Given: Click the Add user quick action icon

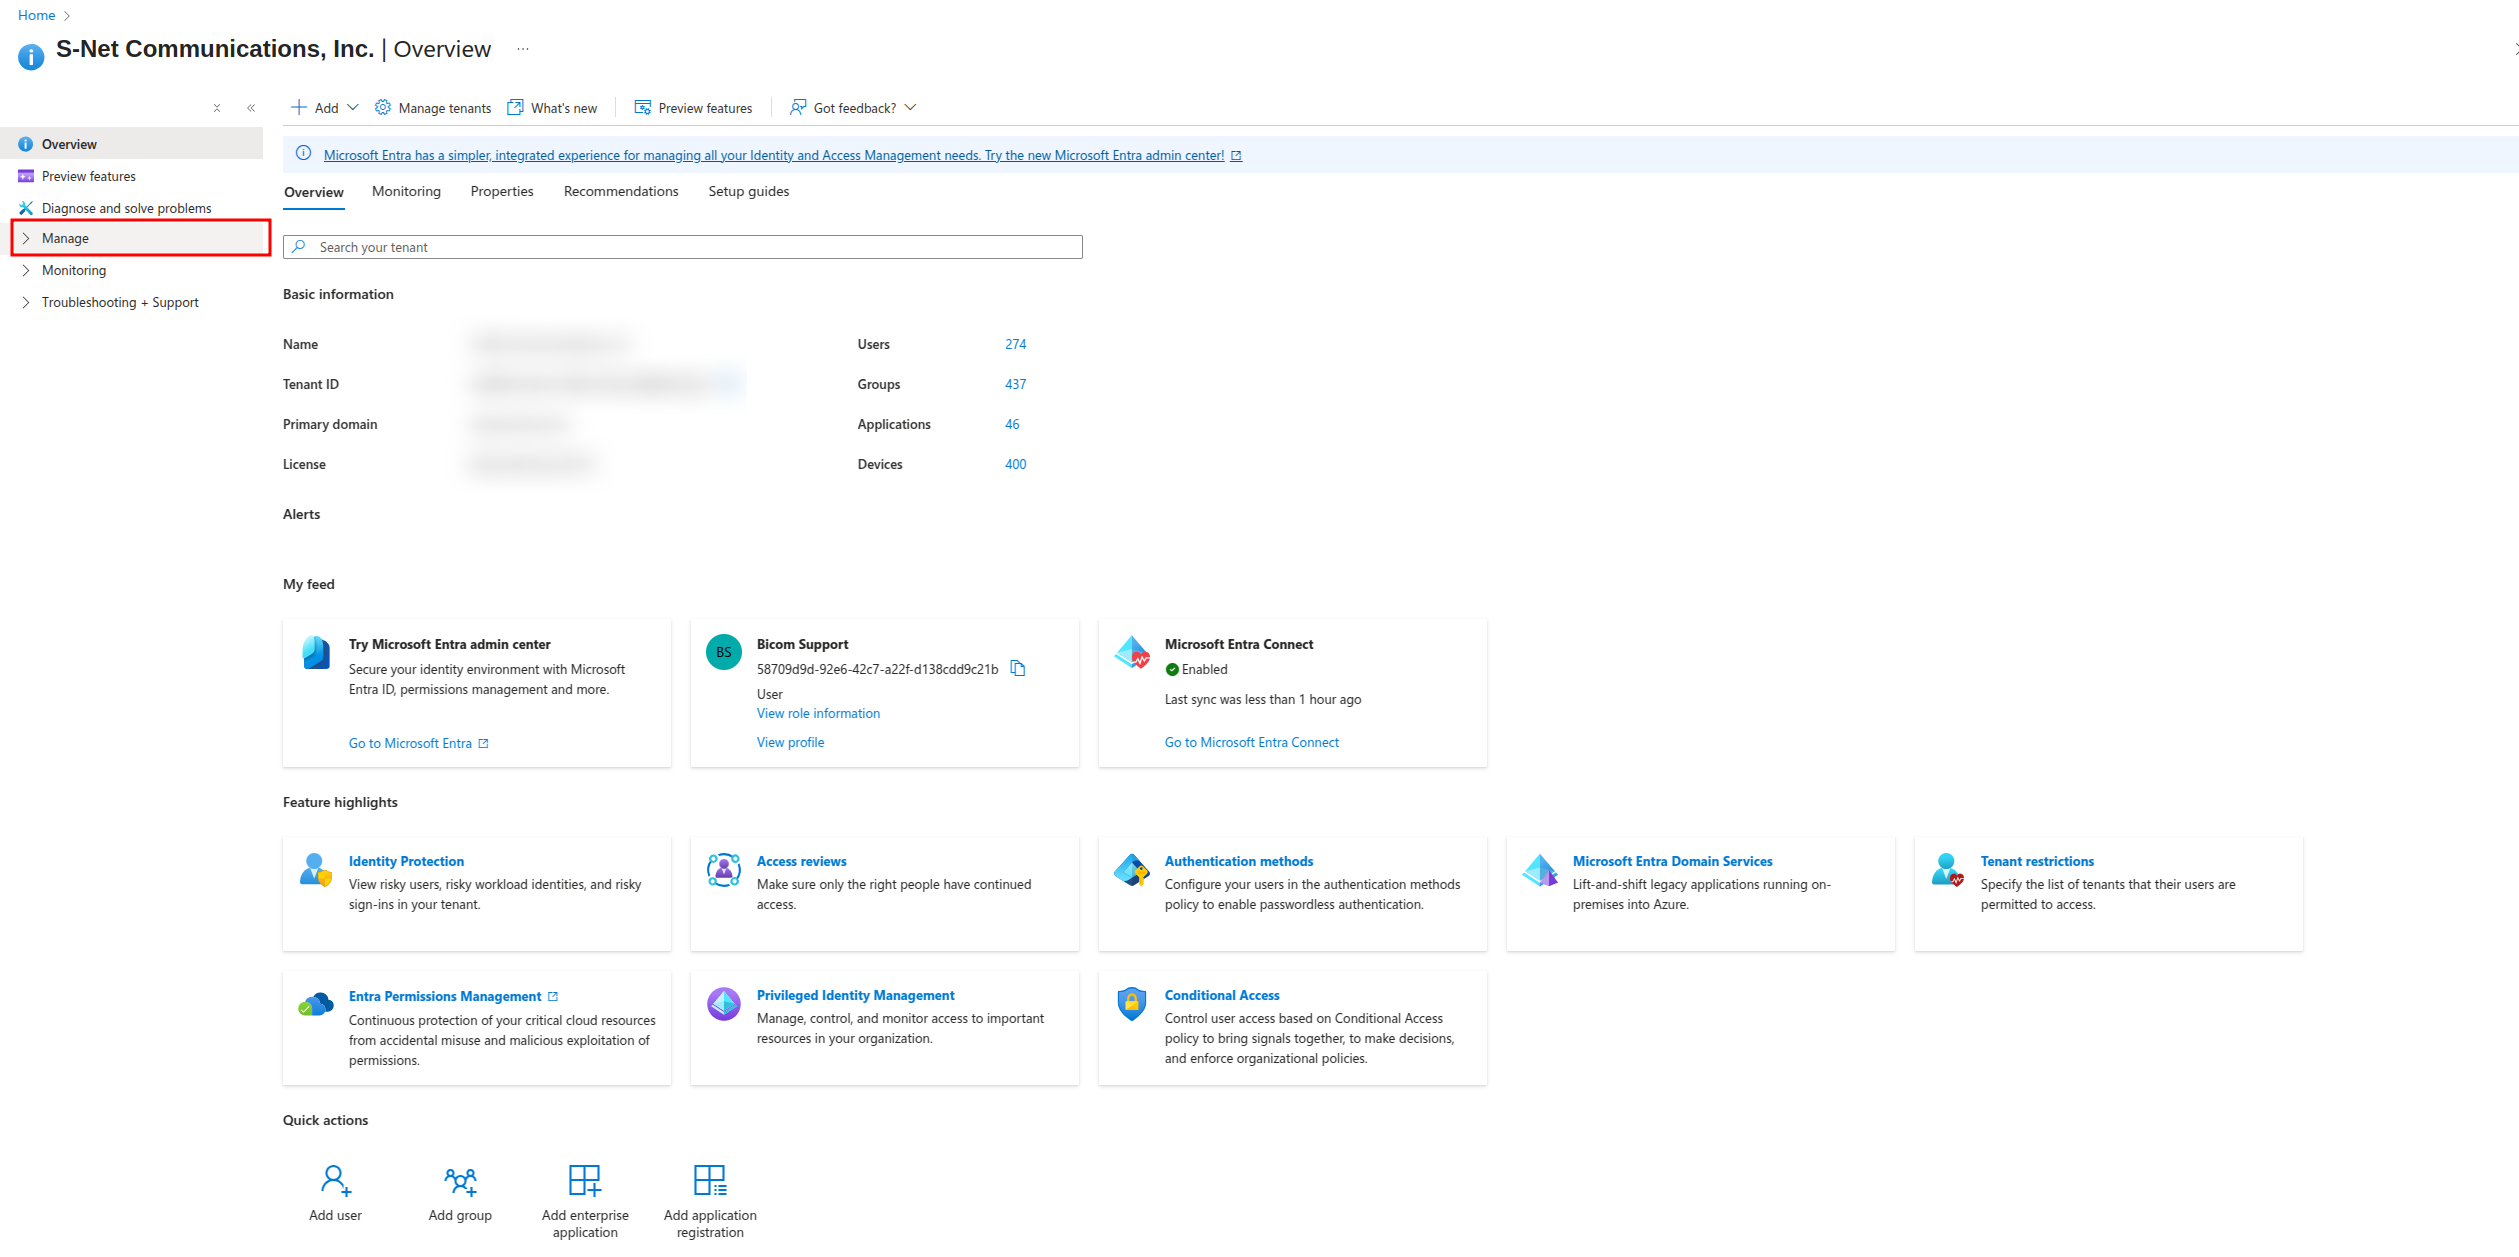Looking at the screenshot, I should (x=336, y=1180).
